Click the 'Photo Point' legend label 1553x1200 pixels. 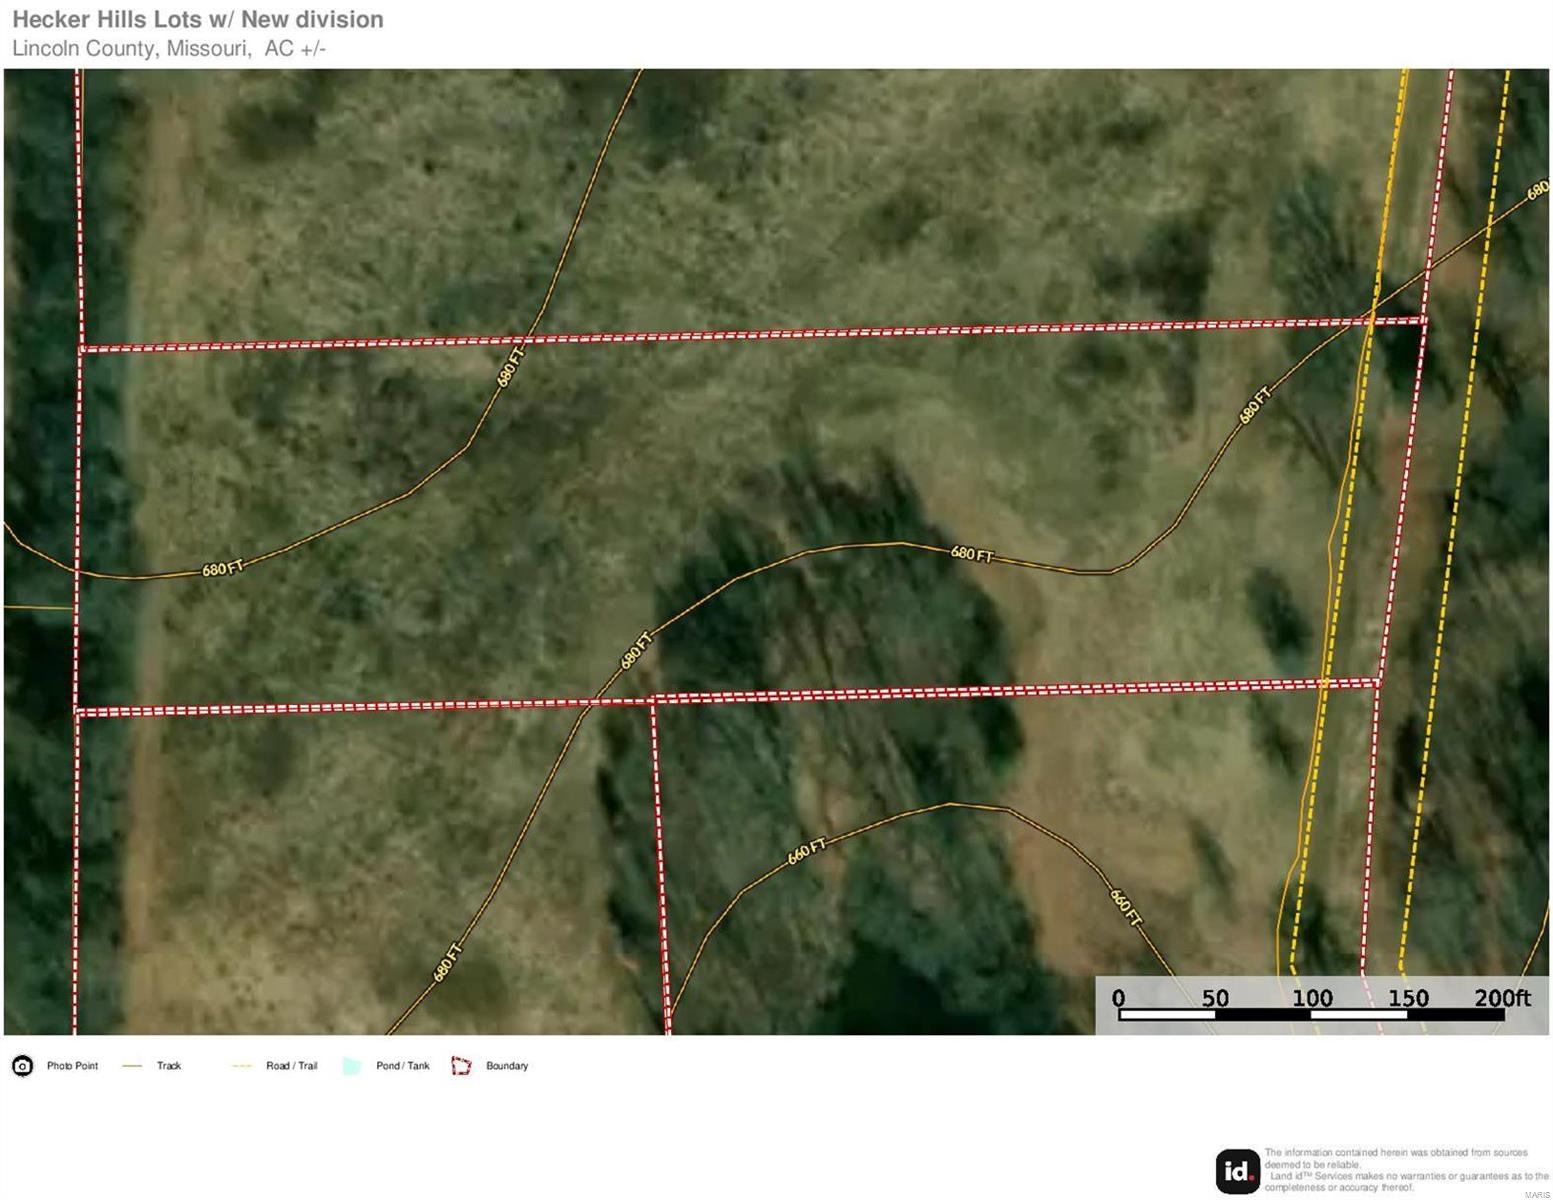(x=72, y=1066)
